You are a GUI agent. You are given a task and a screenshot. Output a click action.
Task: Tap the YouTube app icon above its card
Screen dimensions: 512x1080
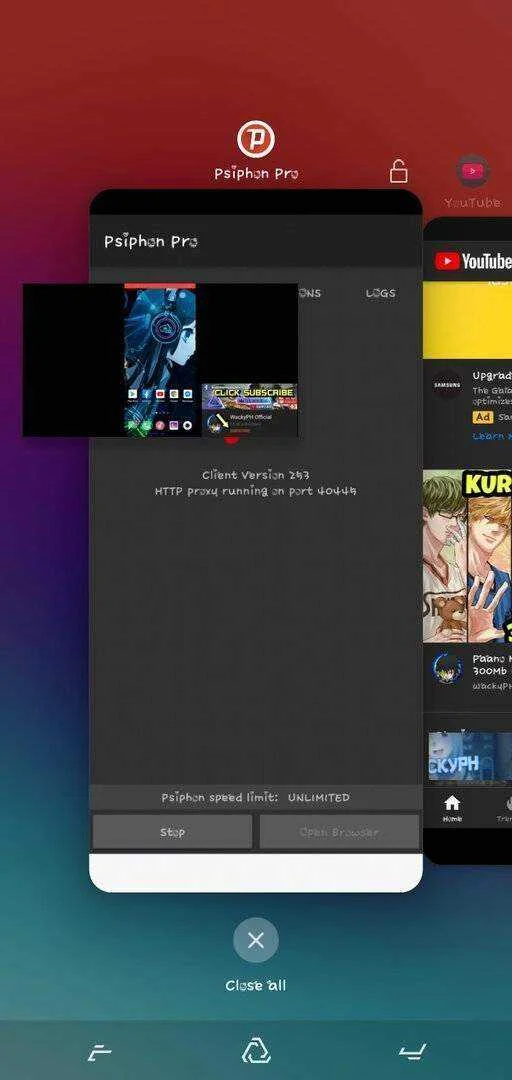[473, 171]
